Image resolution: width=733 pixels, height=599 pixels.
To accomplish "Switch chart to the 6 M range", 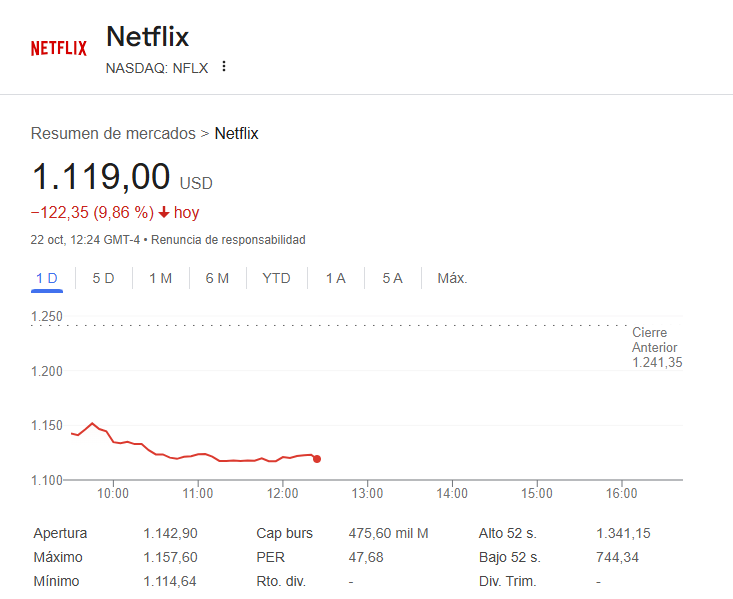I will (217, 278).
